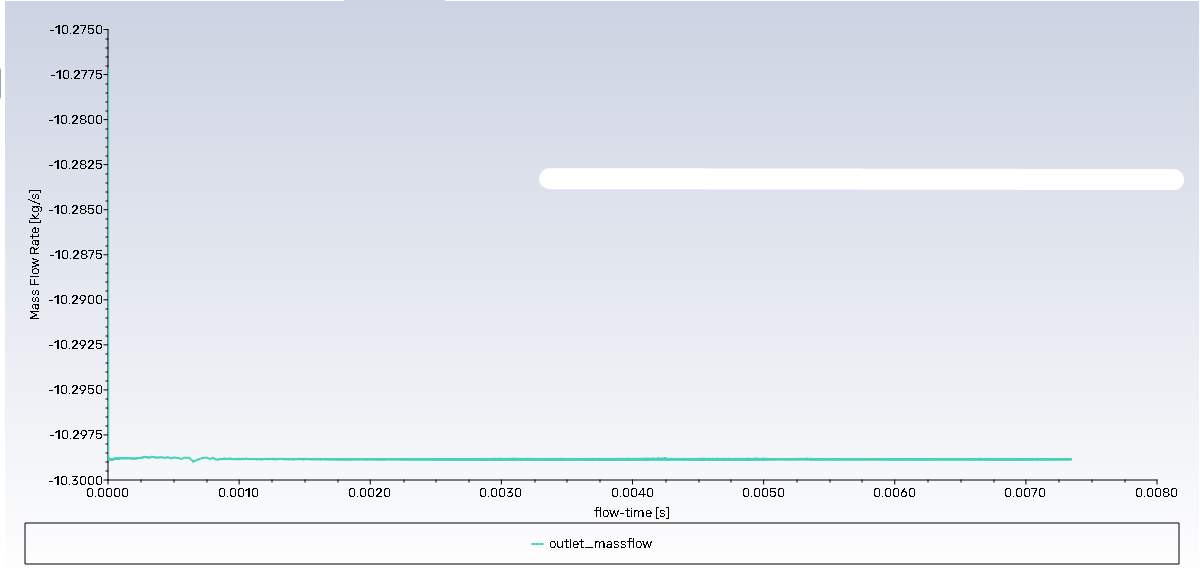Click the 0.0000 x-axis tick label
This screenshot has width=1200, height=577.
point(107,494)
